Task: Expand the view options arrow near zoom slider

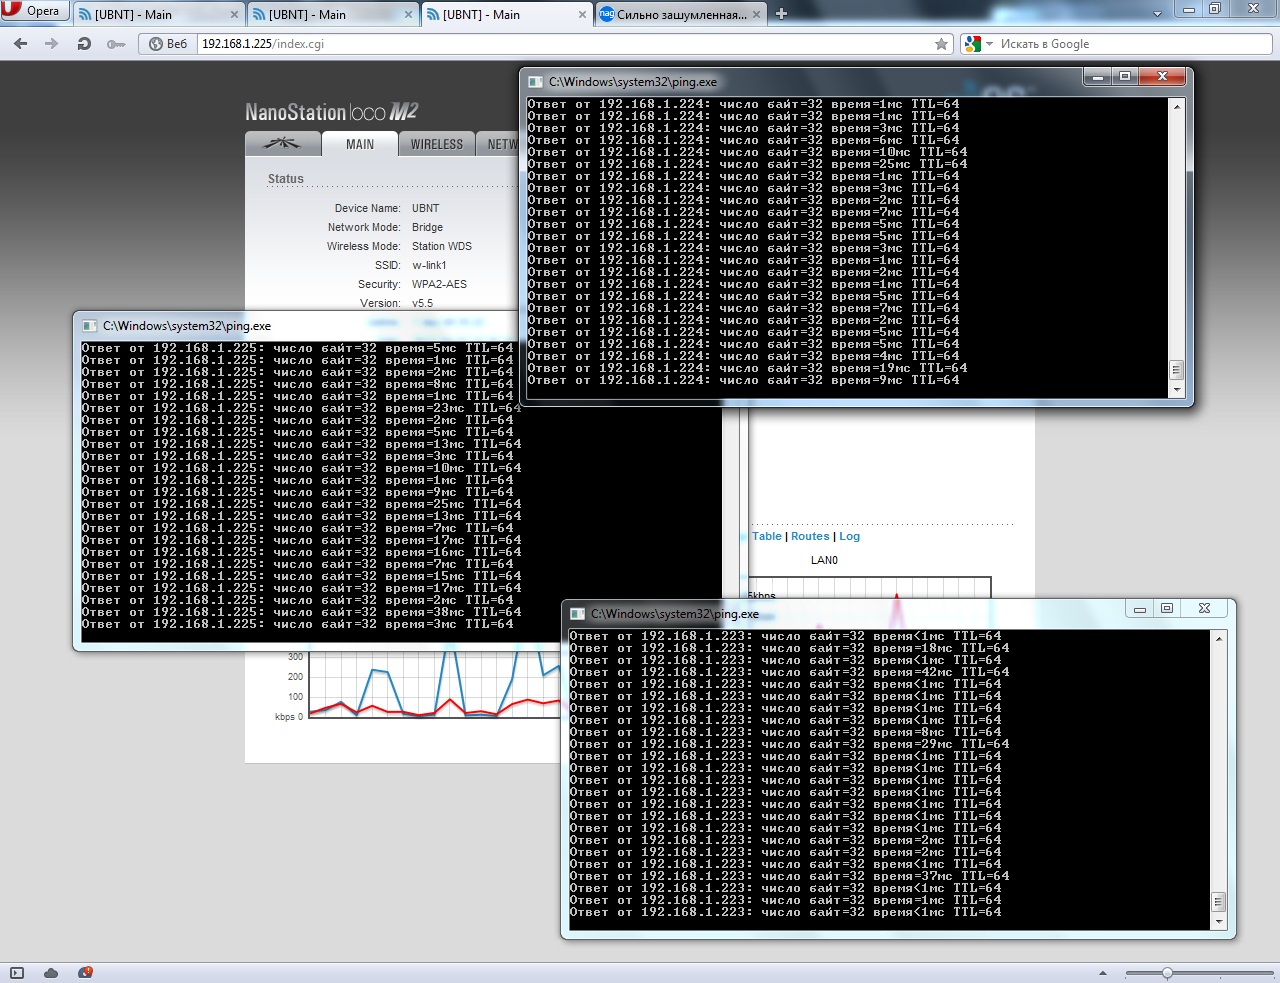Action: [1103, 973]
